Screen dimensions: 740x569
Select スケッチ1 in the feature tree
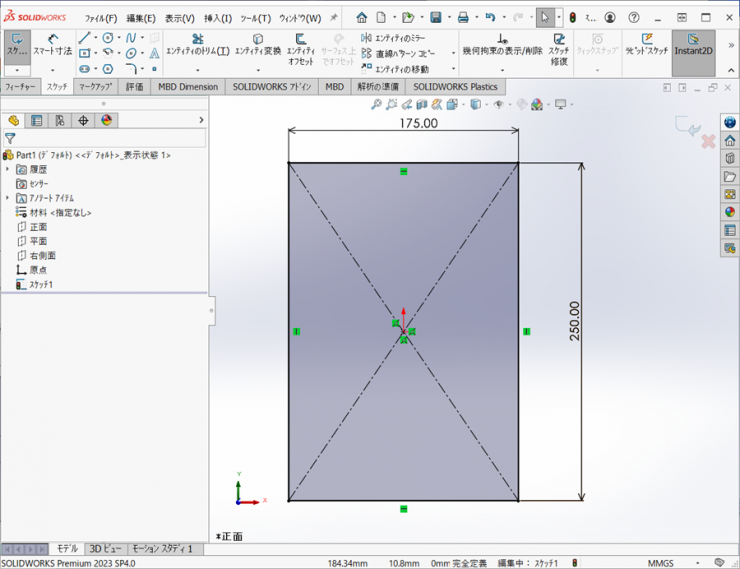[x=41, y=284]
